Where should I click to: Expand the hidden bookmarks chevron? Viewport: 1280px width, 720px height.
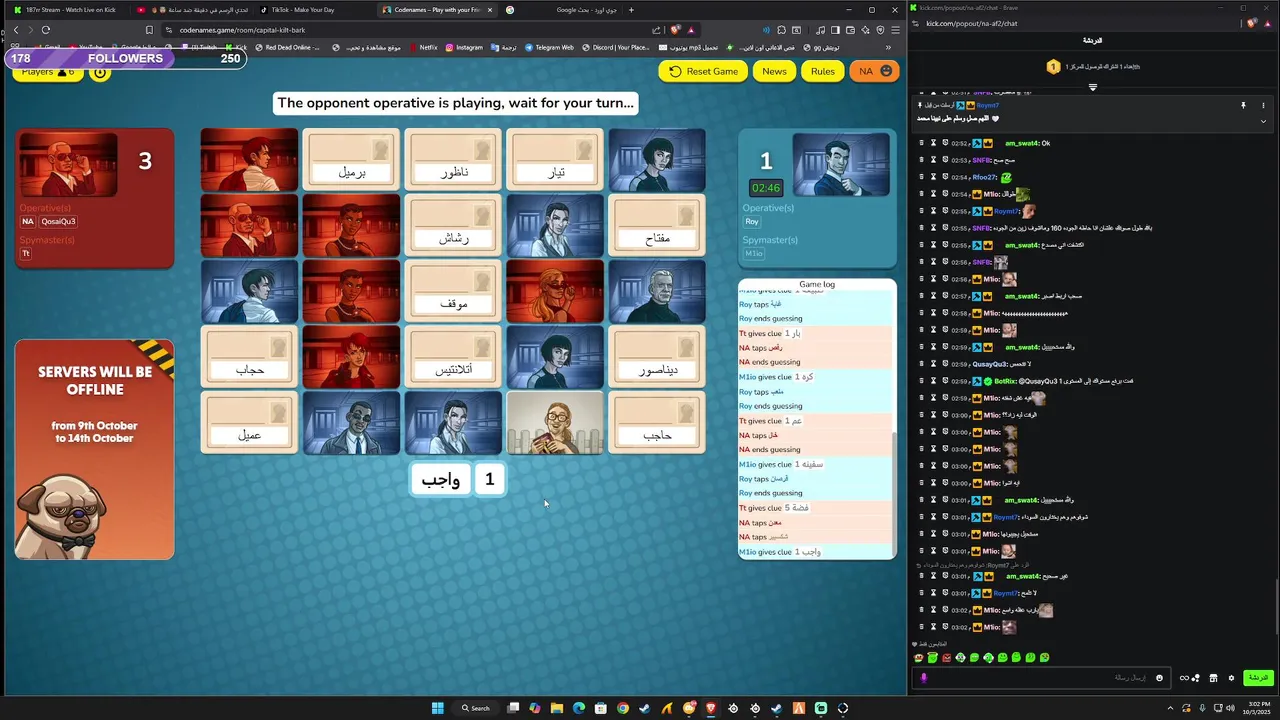coord(888,47)
